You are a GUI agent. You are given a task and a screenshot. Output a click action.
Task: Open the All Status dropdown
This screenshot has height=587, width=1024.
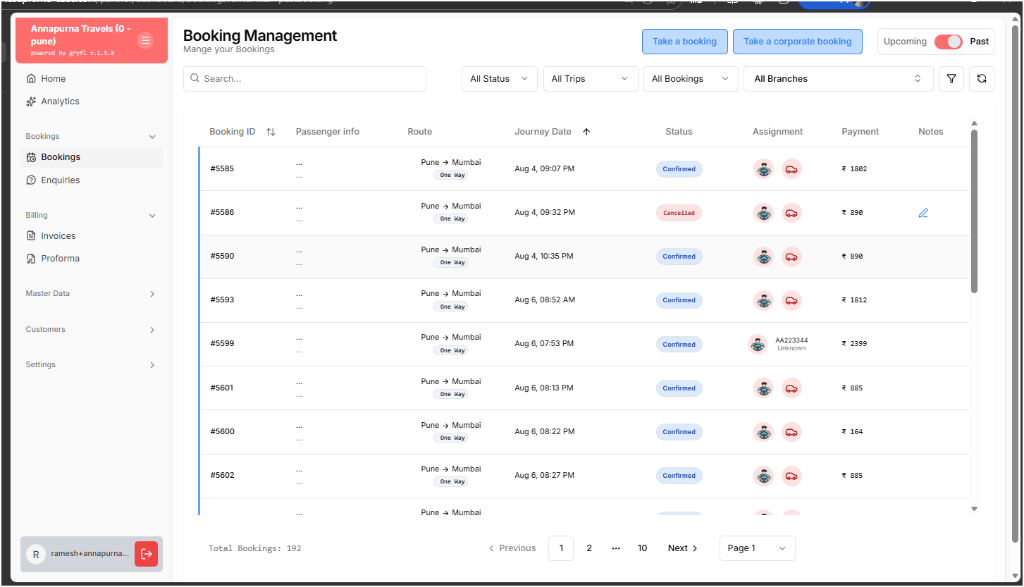click(x=498, y=78)
